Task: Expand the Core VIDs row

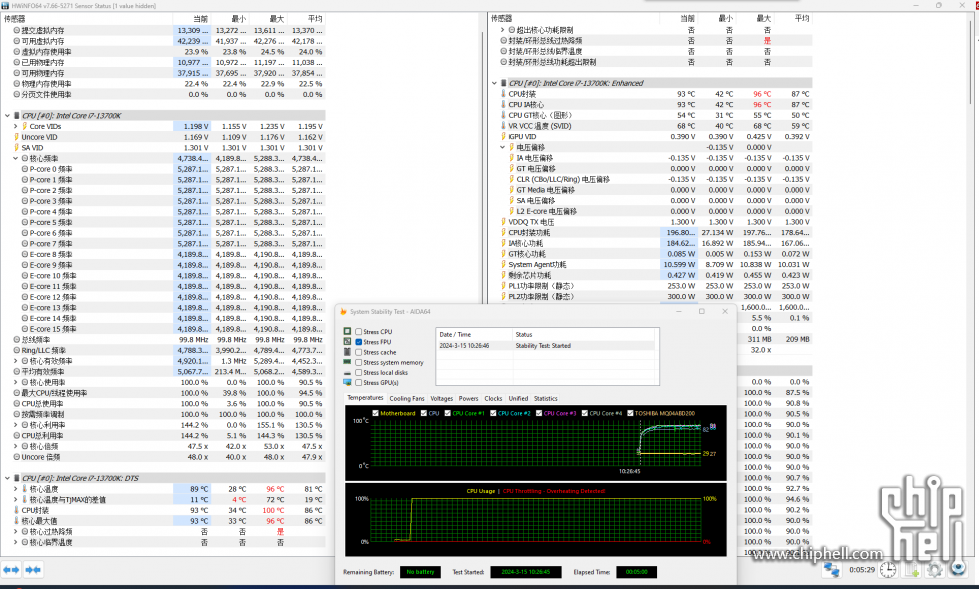Action: coord(16,126)
